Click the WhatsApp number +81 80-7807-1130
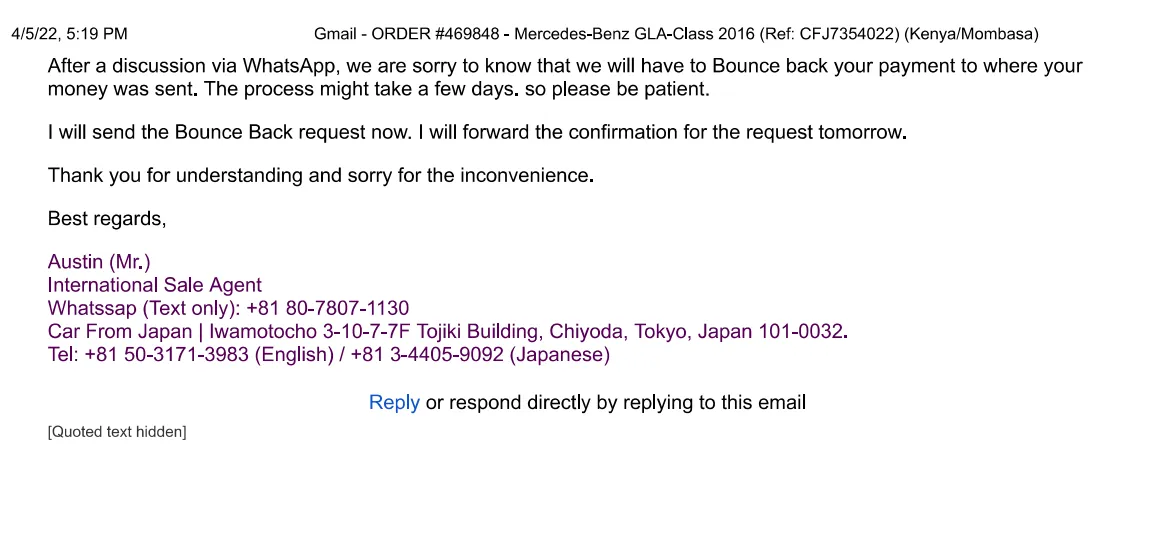1155x549 pixels. (x=328, y=308)
